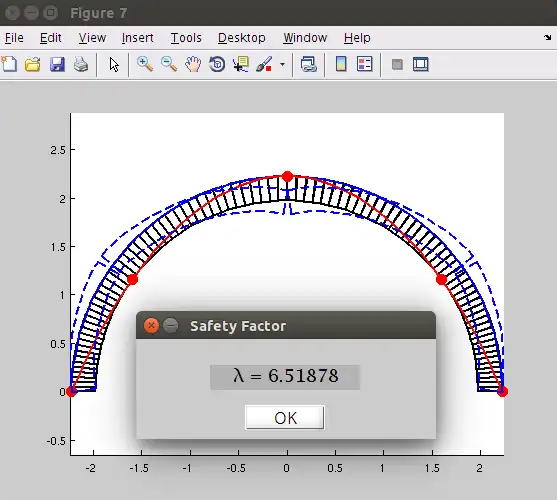The image size is (557, 500).
Task: Click the Link Plot icon
Action: point(308,65)
